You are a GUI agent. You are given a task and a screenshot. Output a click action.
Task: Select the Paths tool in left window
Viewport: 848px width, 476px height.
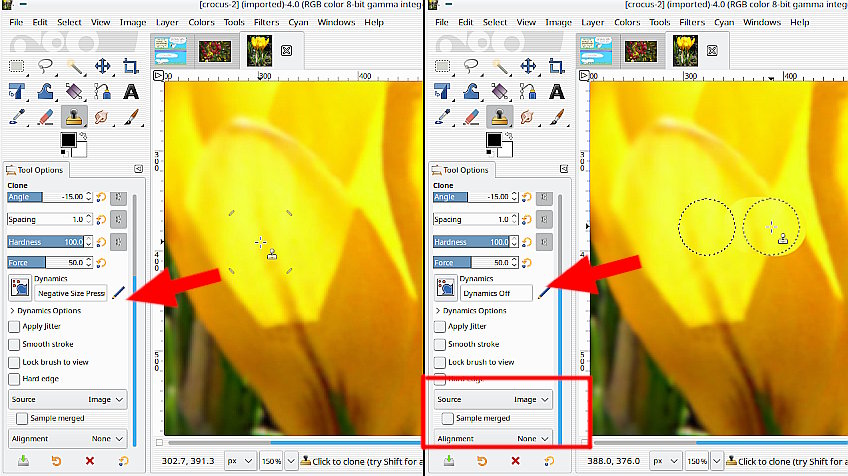pyautogui.click(x=103, y=92)
